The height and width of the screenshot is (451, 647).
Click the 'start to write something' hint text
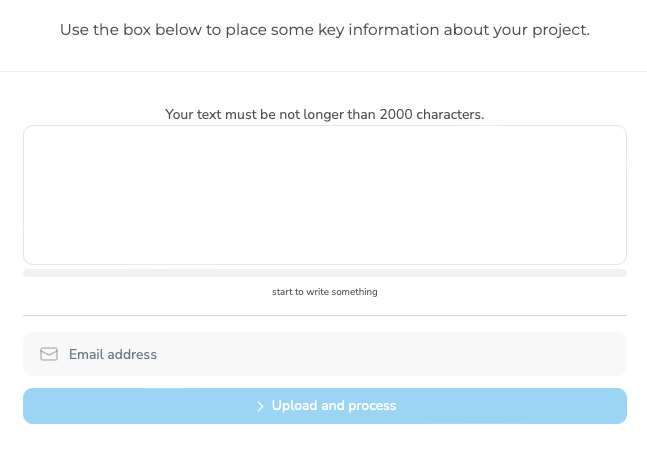click(325, 292)
